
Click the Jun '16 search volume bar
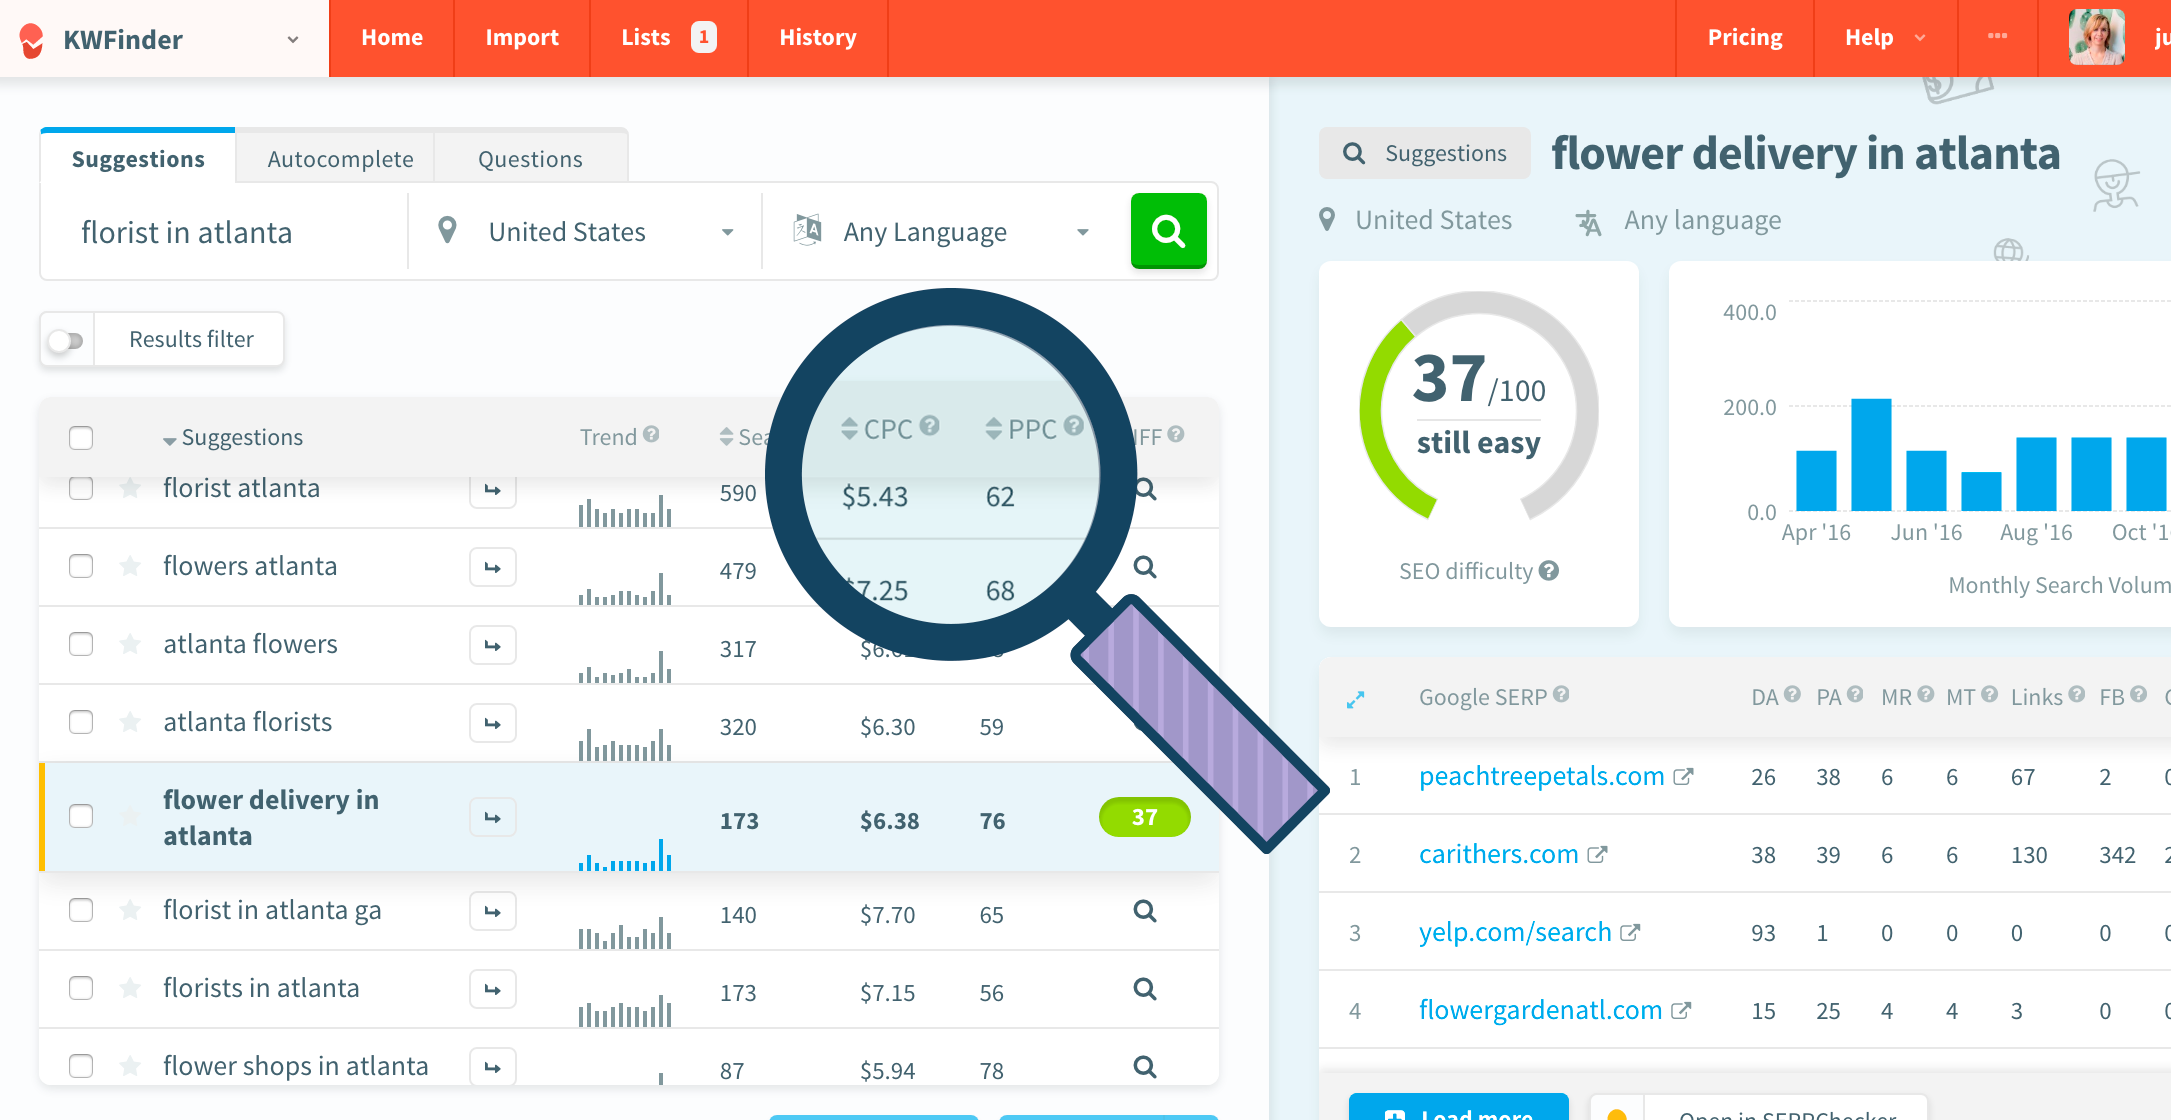[x=1925, y=480]
